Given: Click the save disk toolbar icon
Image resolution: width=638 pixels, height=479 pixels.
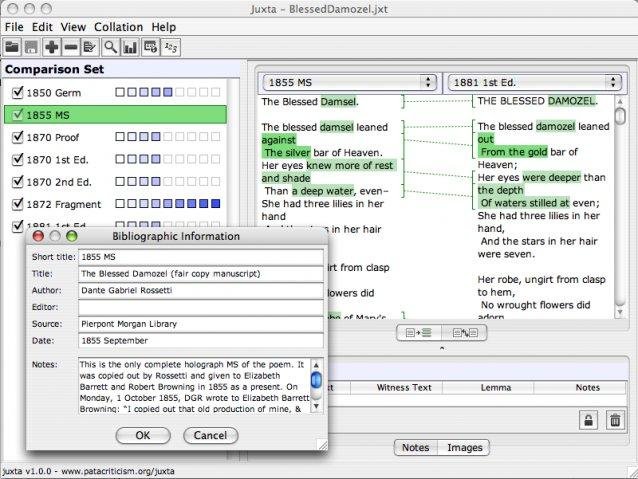Looking at the screenshot, I should 31,47.
